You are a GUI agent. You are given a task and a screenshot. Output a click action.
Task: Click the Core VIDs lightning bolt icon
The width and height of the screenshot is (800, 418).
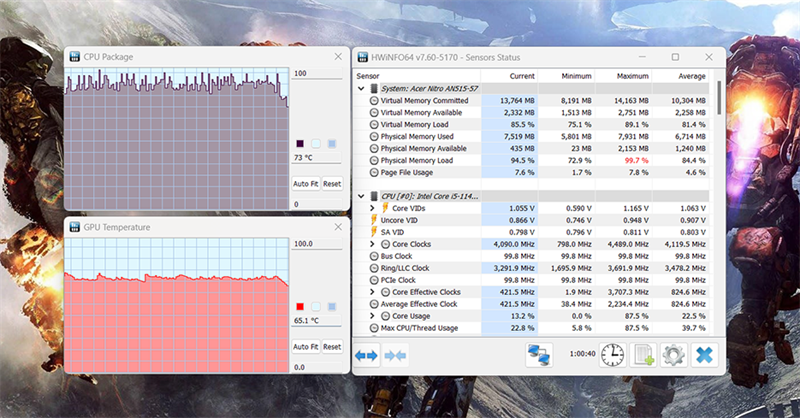click(385, 208)
